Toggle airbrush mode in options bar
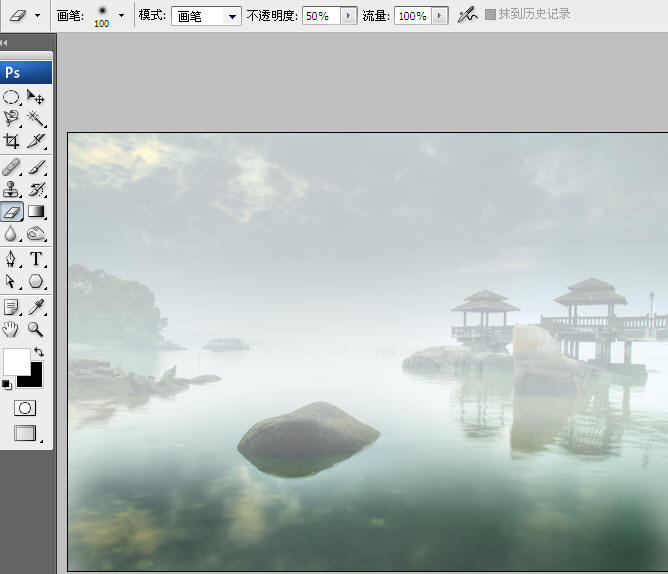The image size is (668, 574). (467, 15)
